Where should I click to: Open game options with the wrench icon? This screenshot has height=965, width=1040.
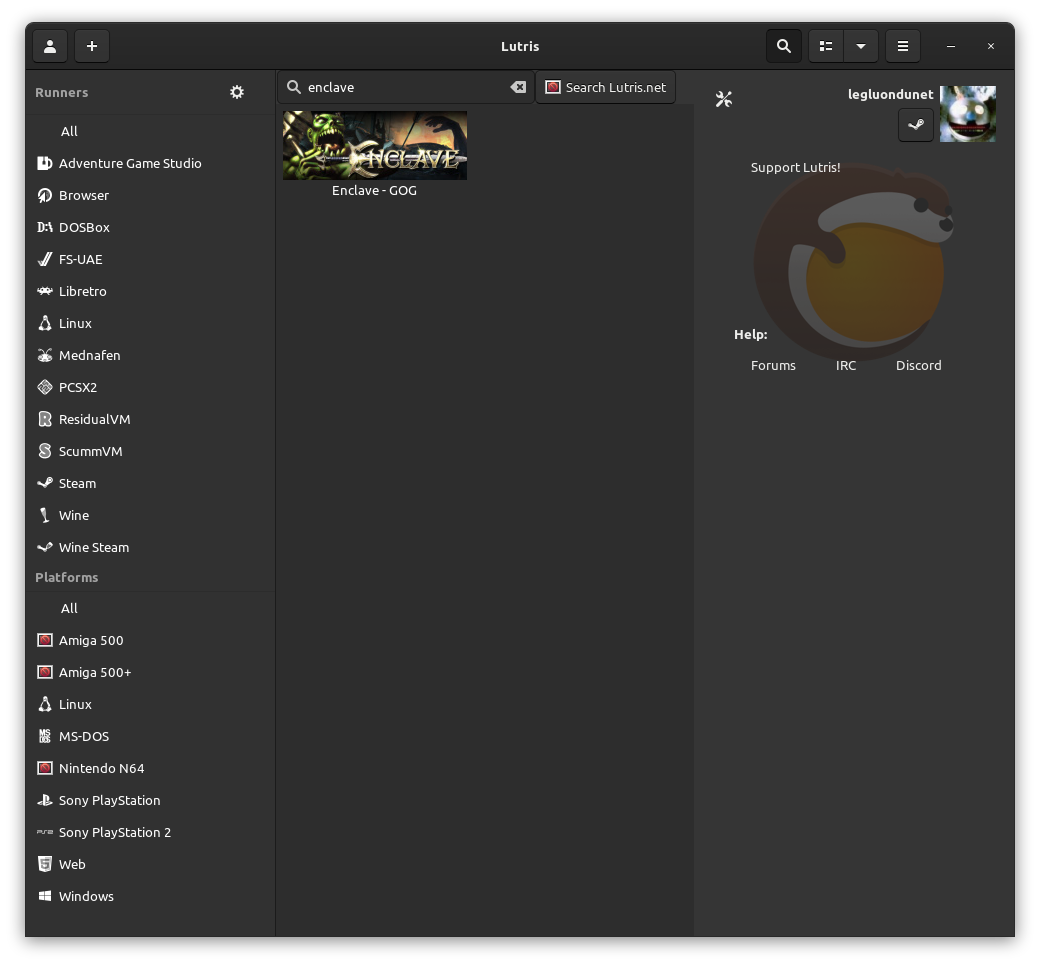point(723,99)
